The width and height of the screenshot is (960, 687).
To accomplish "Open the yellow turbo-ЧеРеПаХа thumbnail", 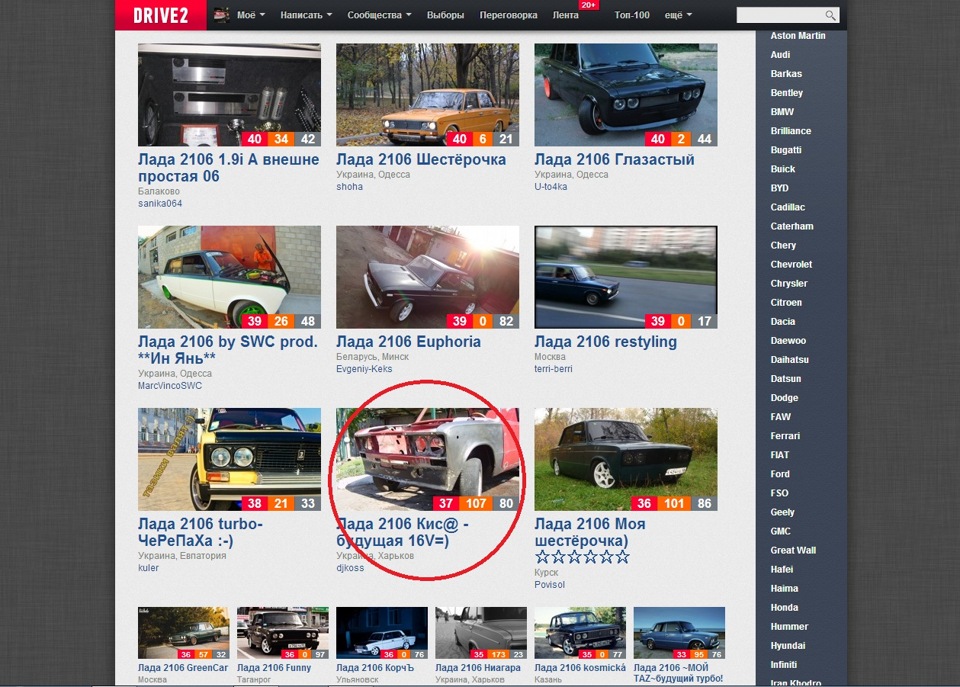I will click(229, 459).
